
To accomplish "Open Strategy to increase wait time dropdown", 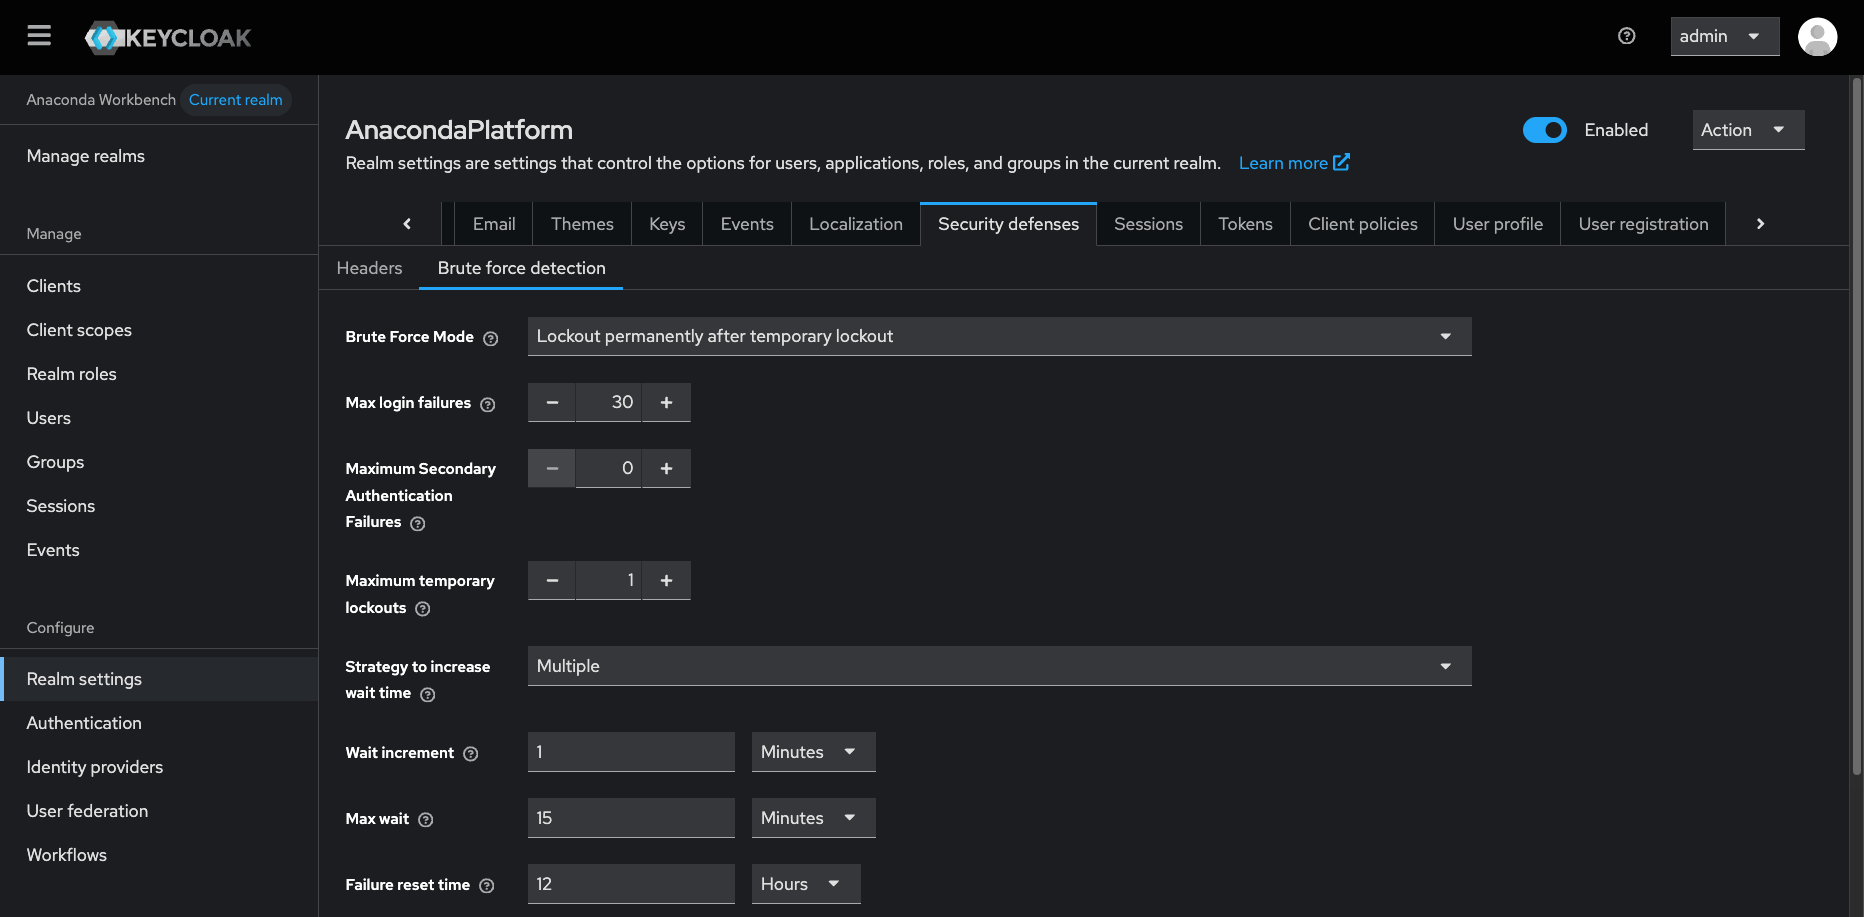I will [1000, 666].
